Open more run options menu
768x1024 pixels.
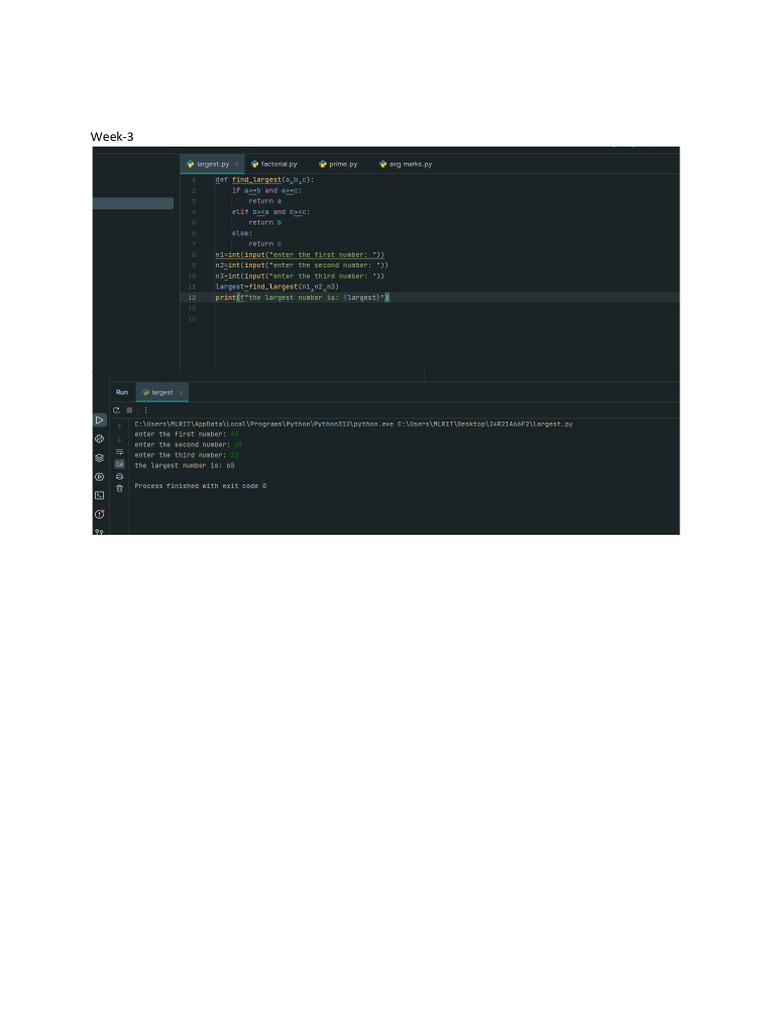click(146, 410)
